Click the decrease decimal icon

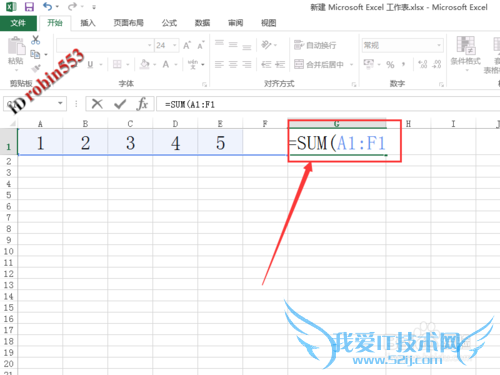[x=437, y=64]
